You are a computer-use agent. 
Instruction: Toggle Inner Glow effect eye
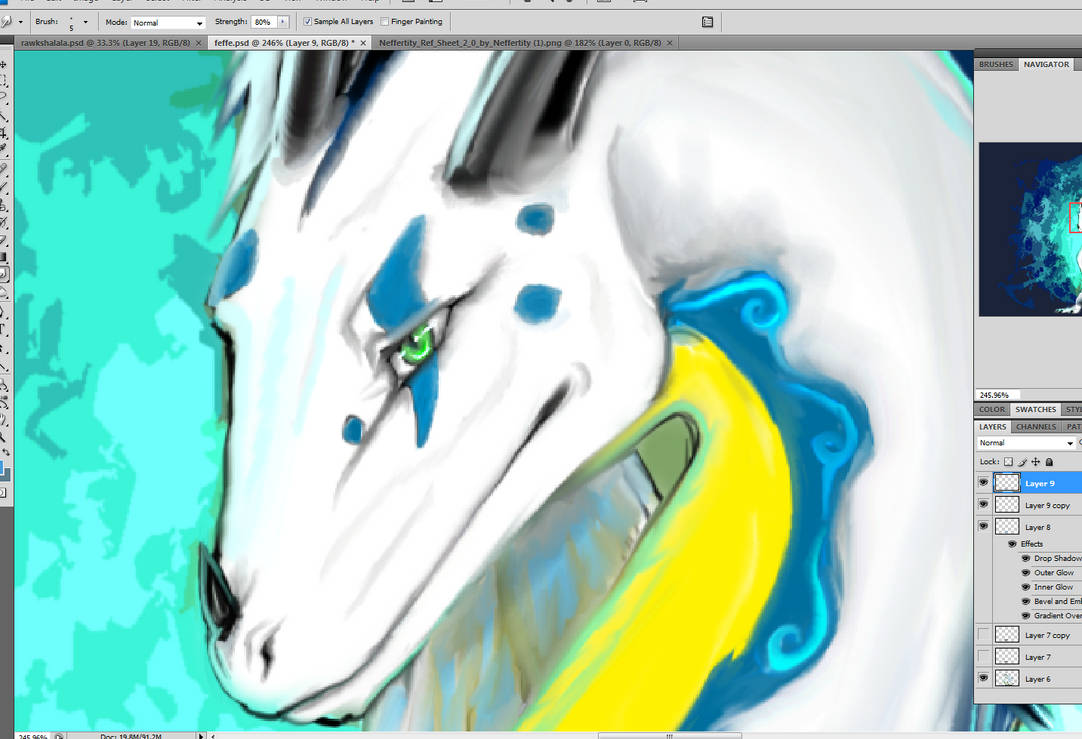coord(1025,587)
